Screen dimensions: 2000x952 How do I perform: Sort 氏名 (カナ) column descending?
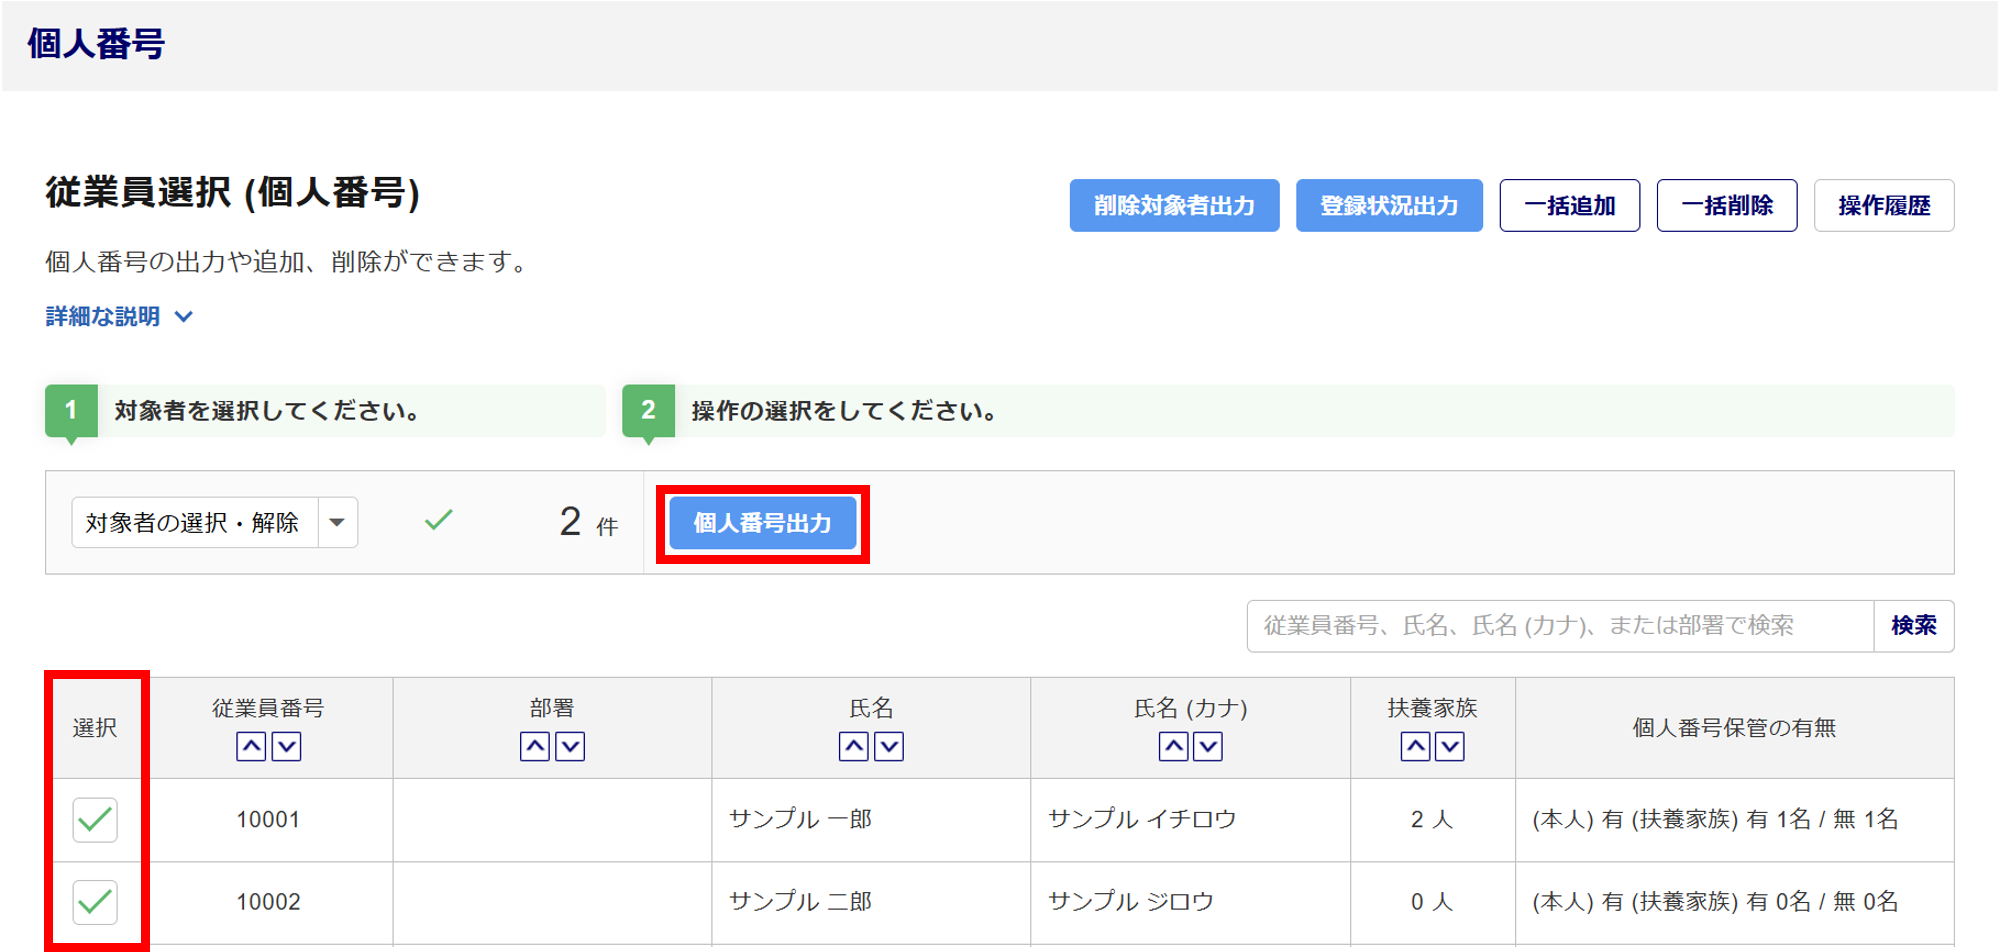coord(1208,746)
